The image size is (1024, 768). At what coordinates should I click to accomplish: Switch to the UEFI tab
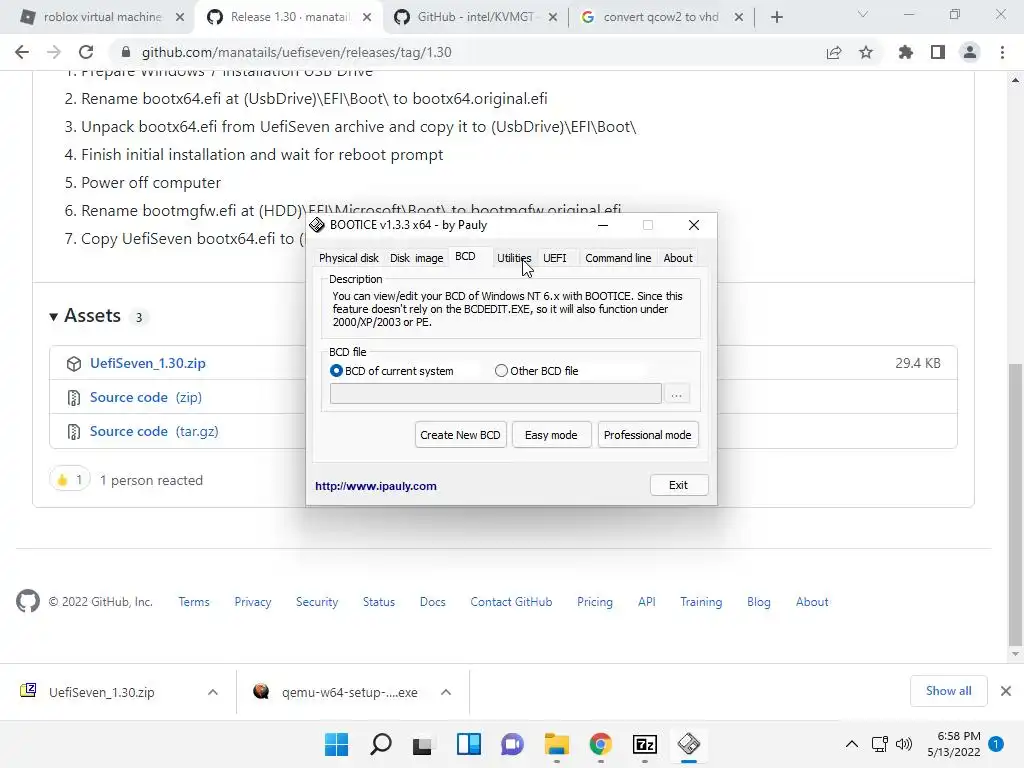click(x=554, y=258)
